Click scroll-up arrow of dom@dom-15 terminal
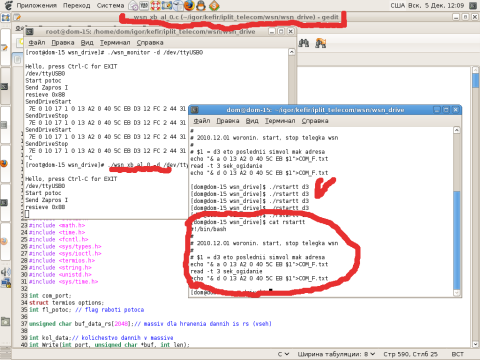This screenshot has height=360, width=480. coord(457,130)
